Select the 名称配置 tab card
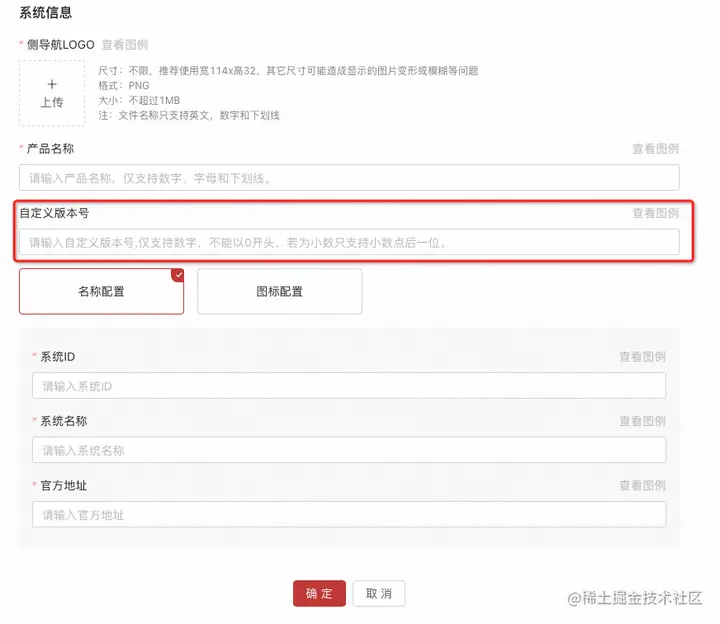Image resolution: width=720 pixels, height=624 pixels. pos(101,292)
